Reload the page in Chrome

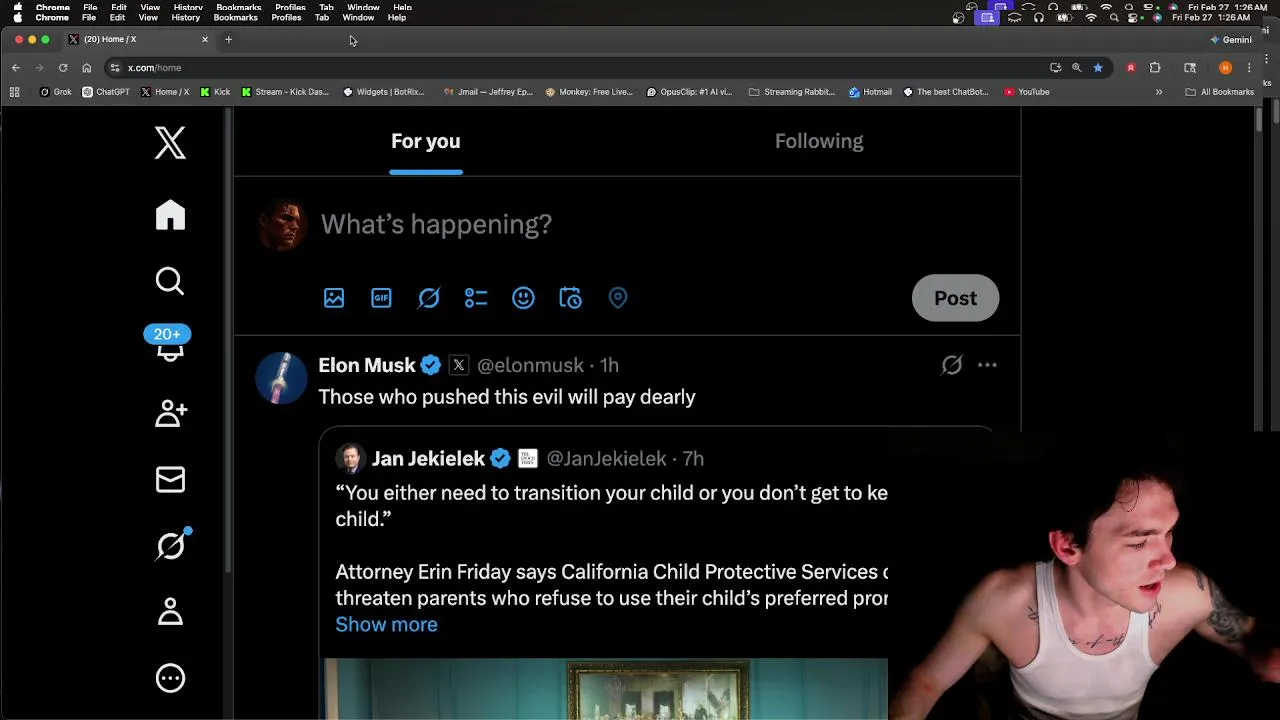62,68
